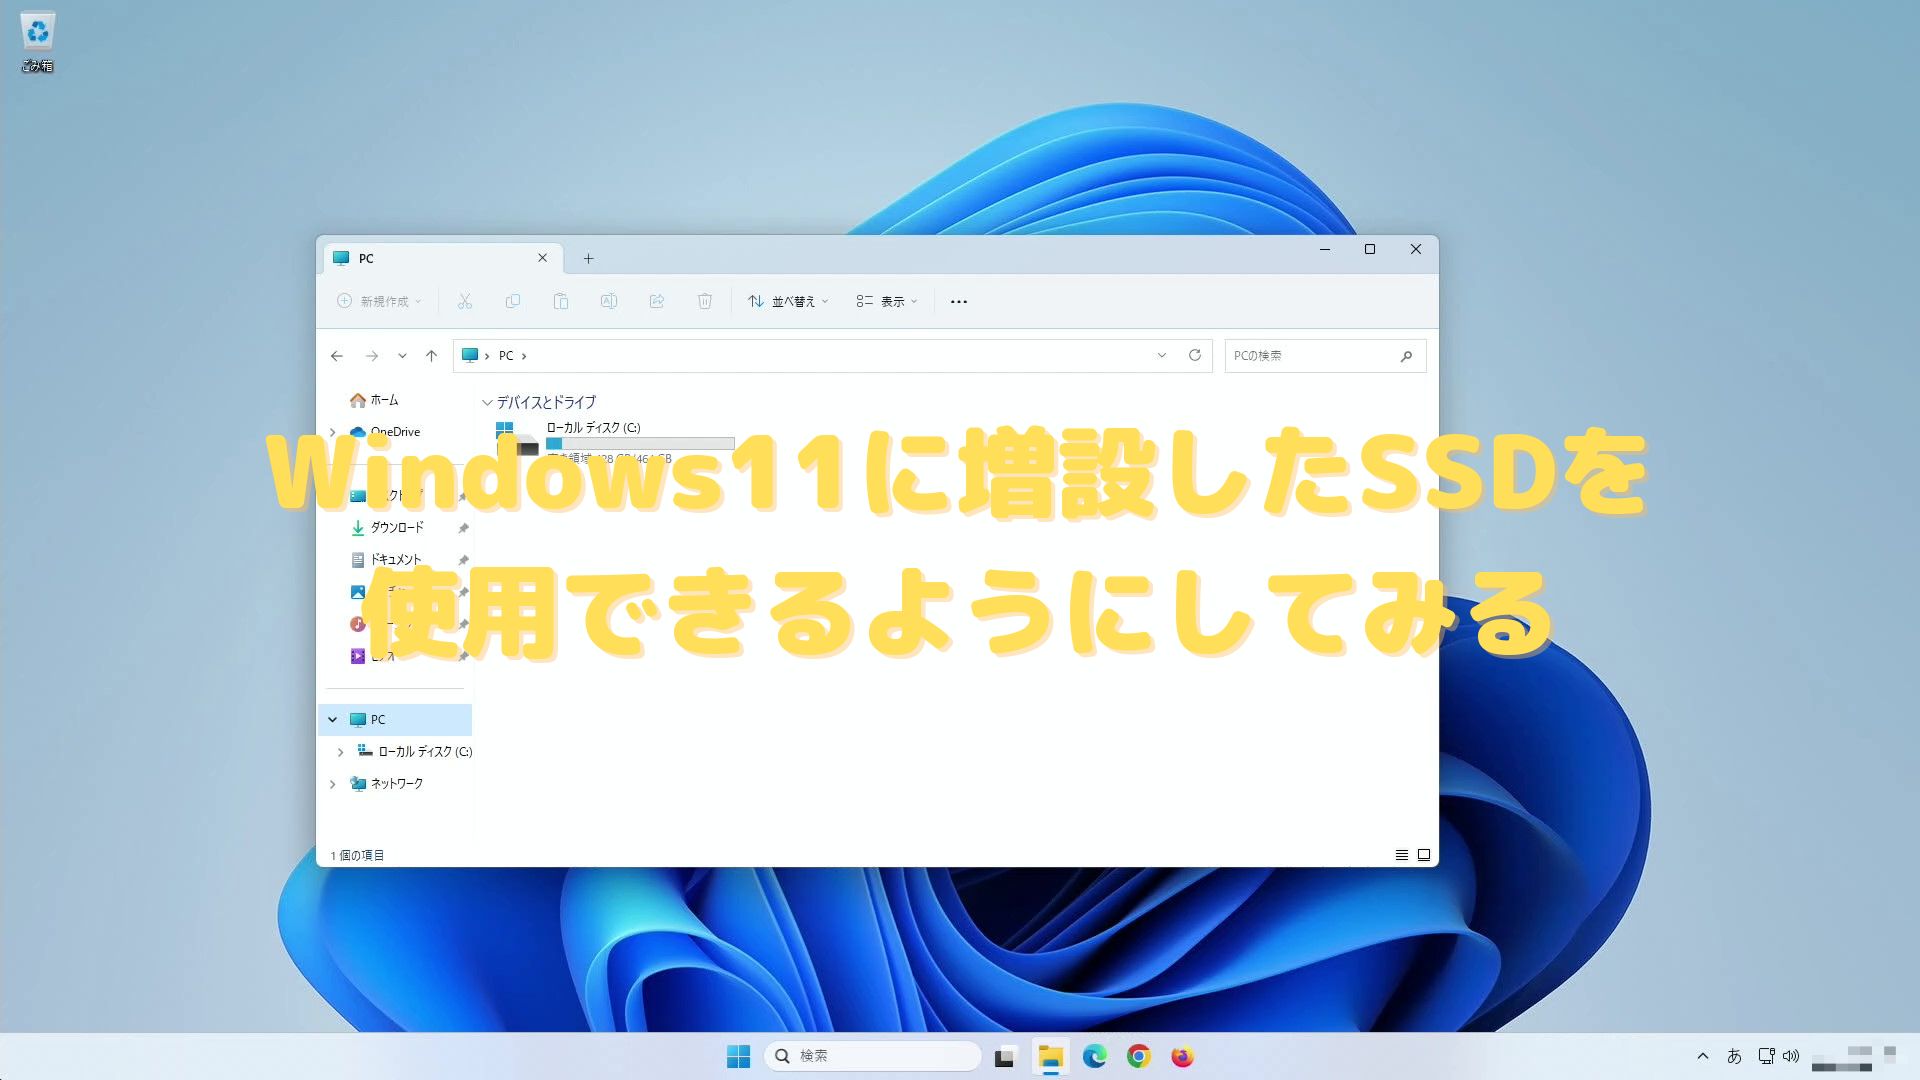Open address bar history dropdown

click(1161, 356)
